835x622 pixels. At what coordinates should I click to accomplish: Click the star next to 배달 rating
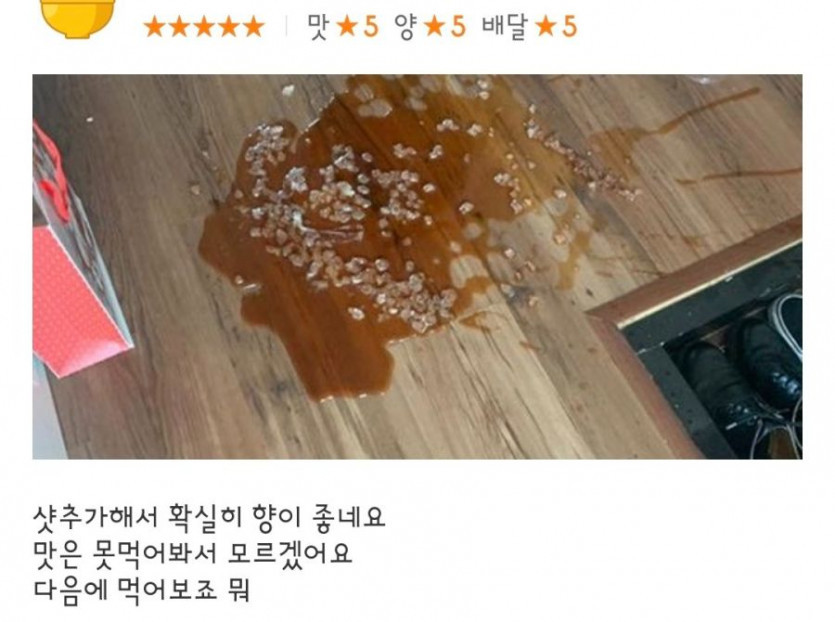click(546, 26)
